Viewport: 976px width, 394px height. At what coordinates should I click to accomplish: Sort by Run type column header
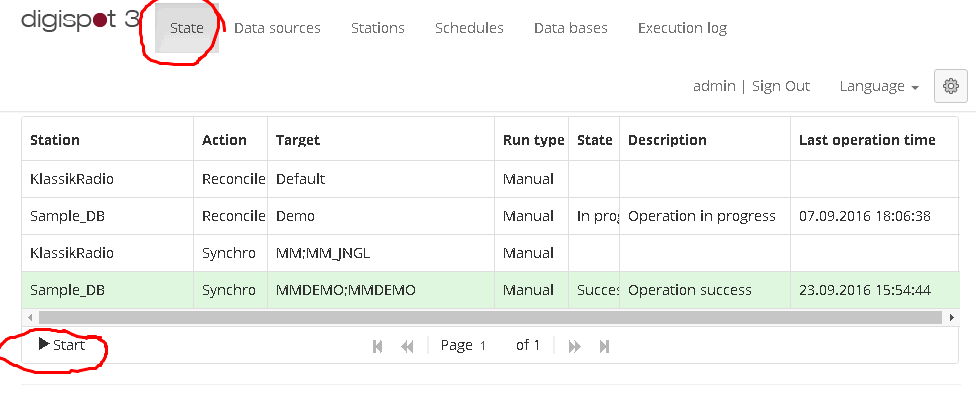point(532,140)
